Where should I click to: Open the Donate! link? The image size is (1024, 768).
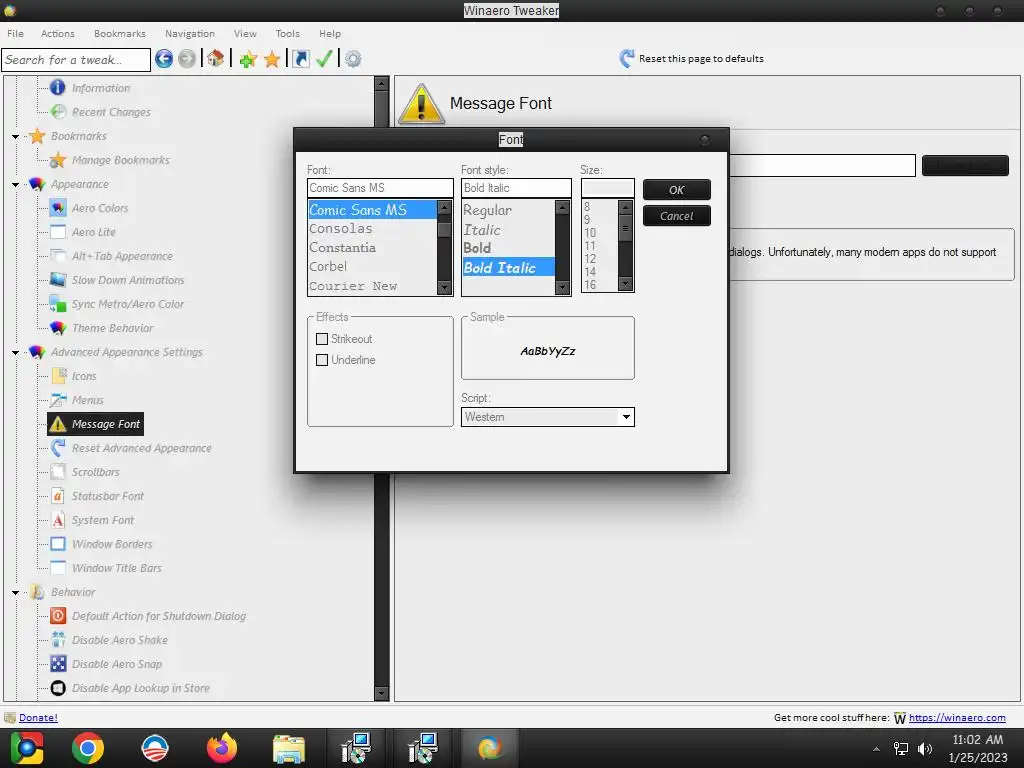point(38,718)
